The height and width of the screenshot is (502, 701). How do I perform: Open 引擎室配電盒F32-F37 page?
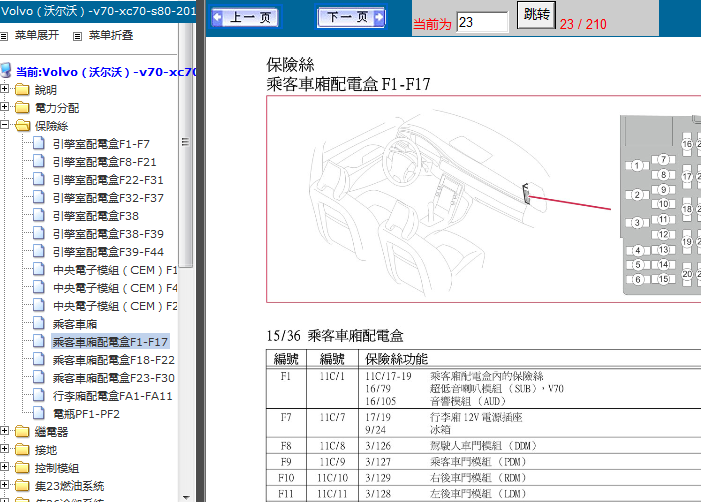[108, 198]
